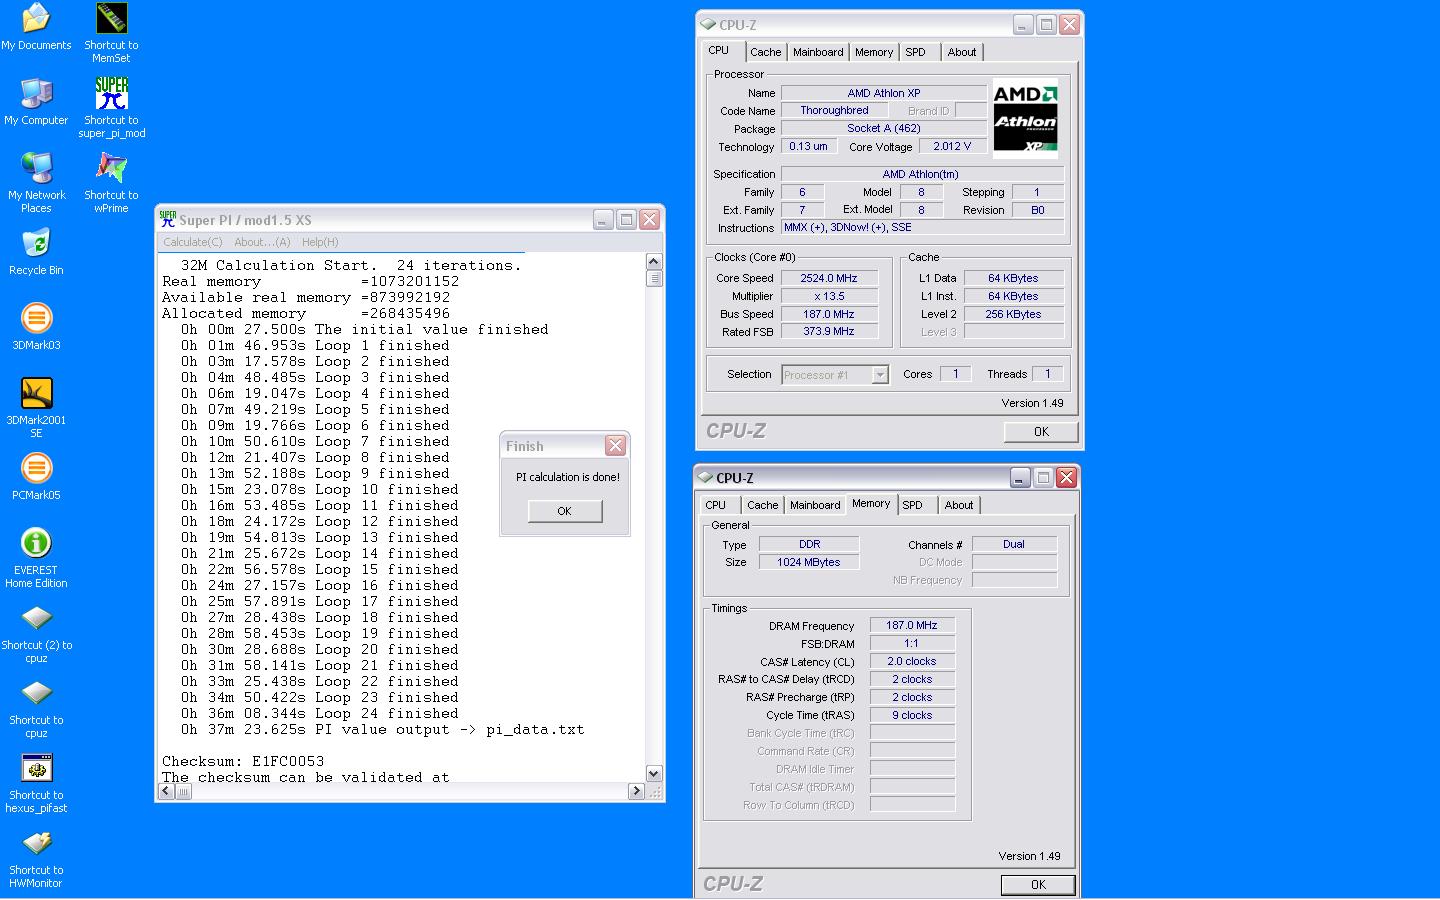Switch to Cache tab in upper CPU-Z

766,52
